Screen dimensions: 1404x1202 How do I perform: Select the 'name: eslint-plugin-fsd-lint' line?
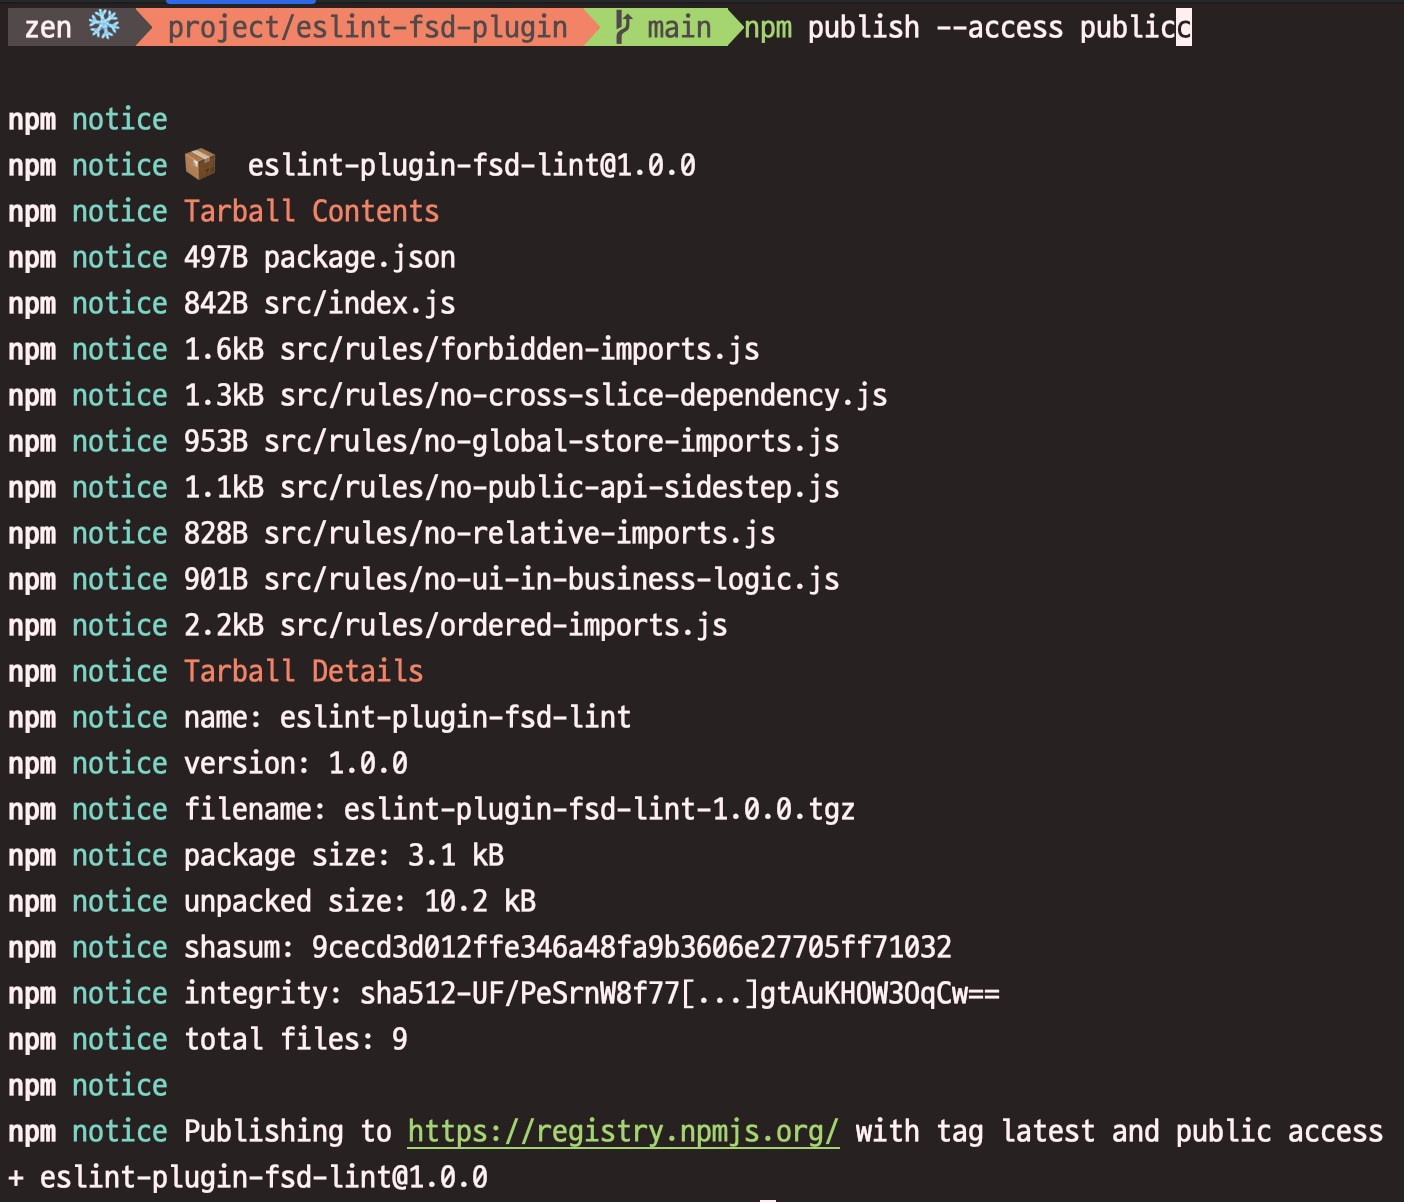tap(408, 717)
